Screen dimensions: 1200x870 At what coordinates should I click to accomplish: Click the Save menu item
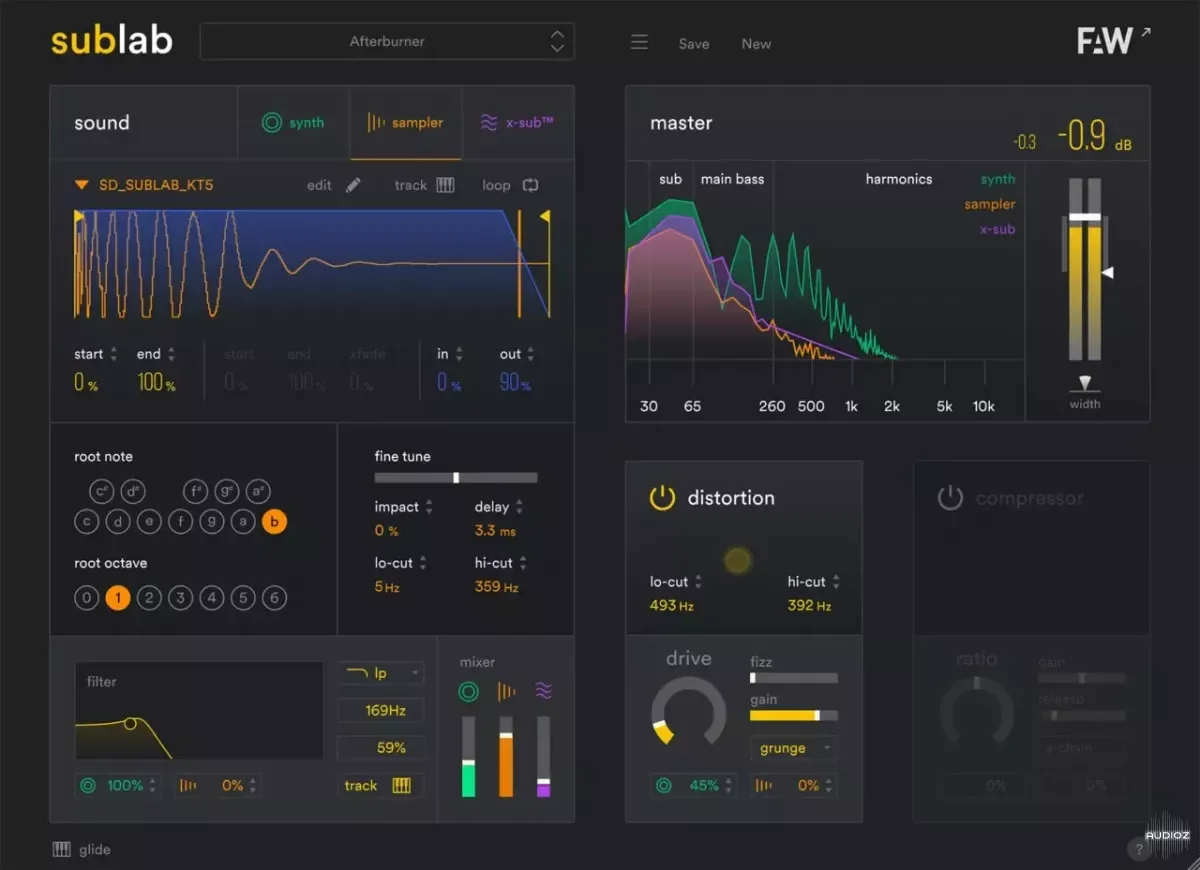(x=694, y=43)
